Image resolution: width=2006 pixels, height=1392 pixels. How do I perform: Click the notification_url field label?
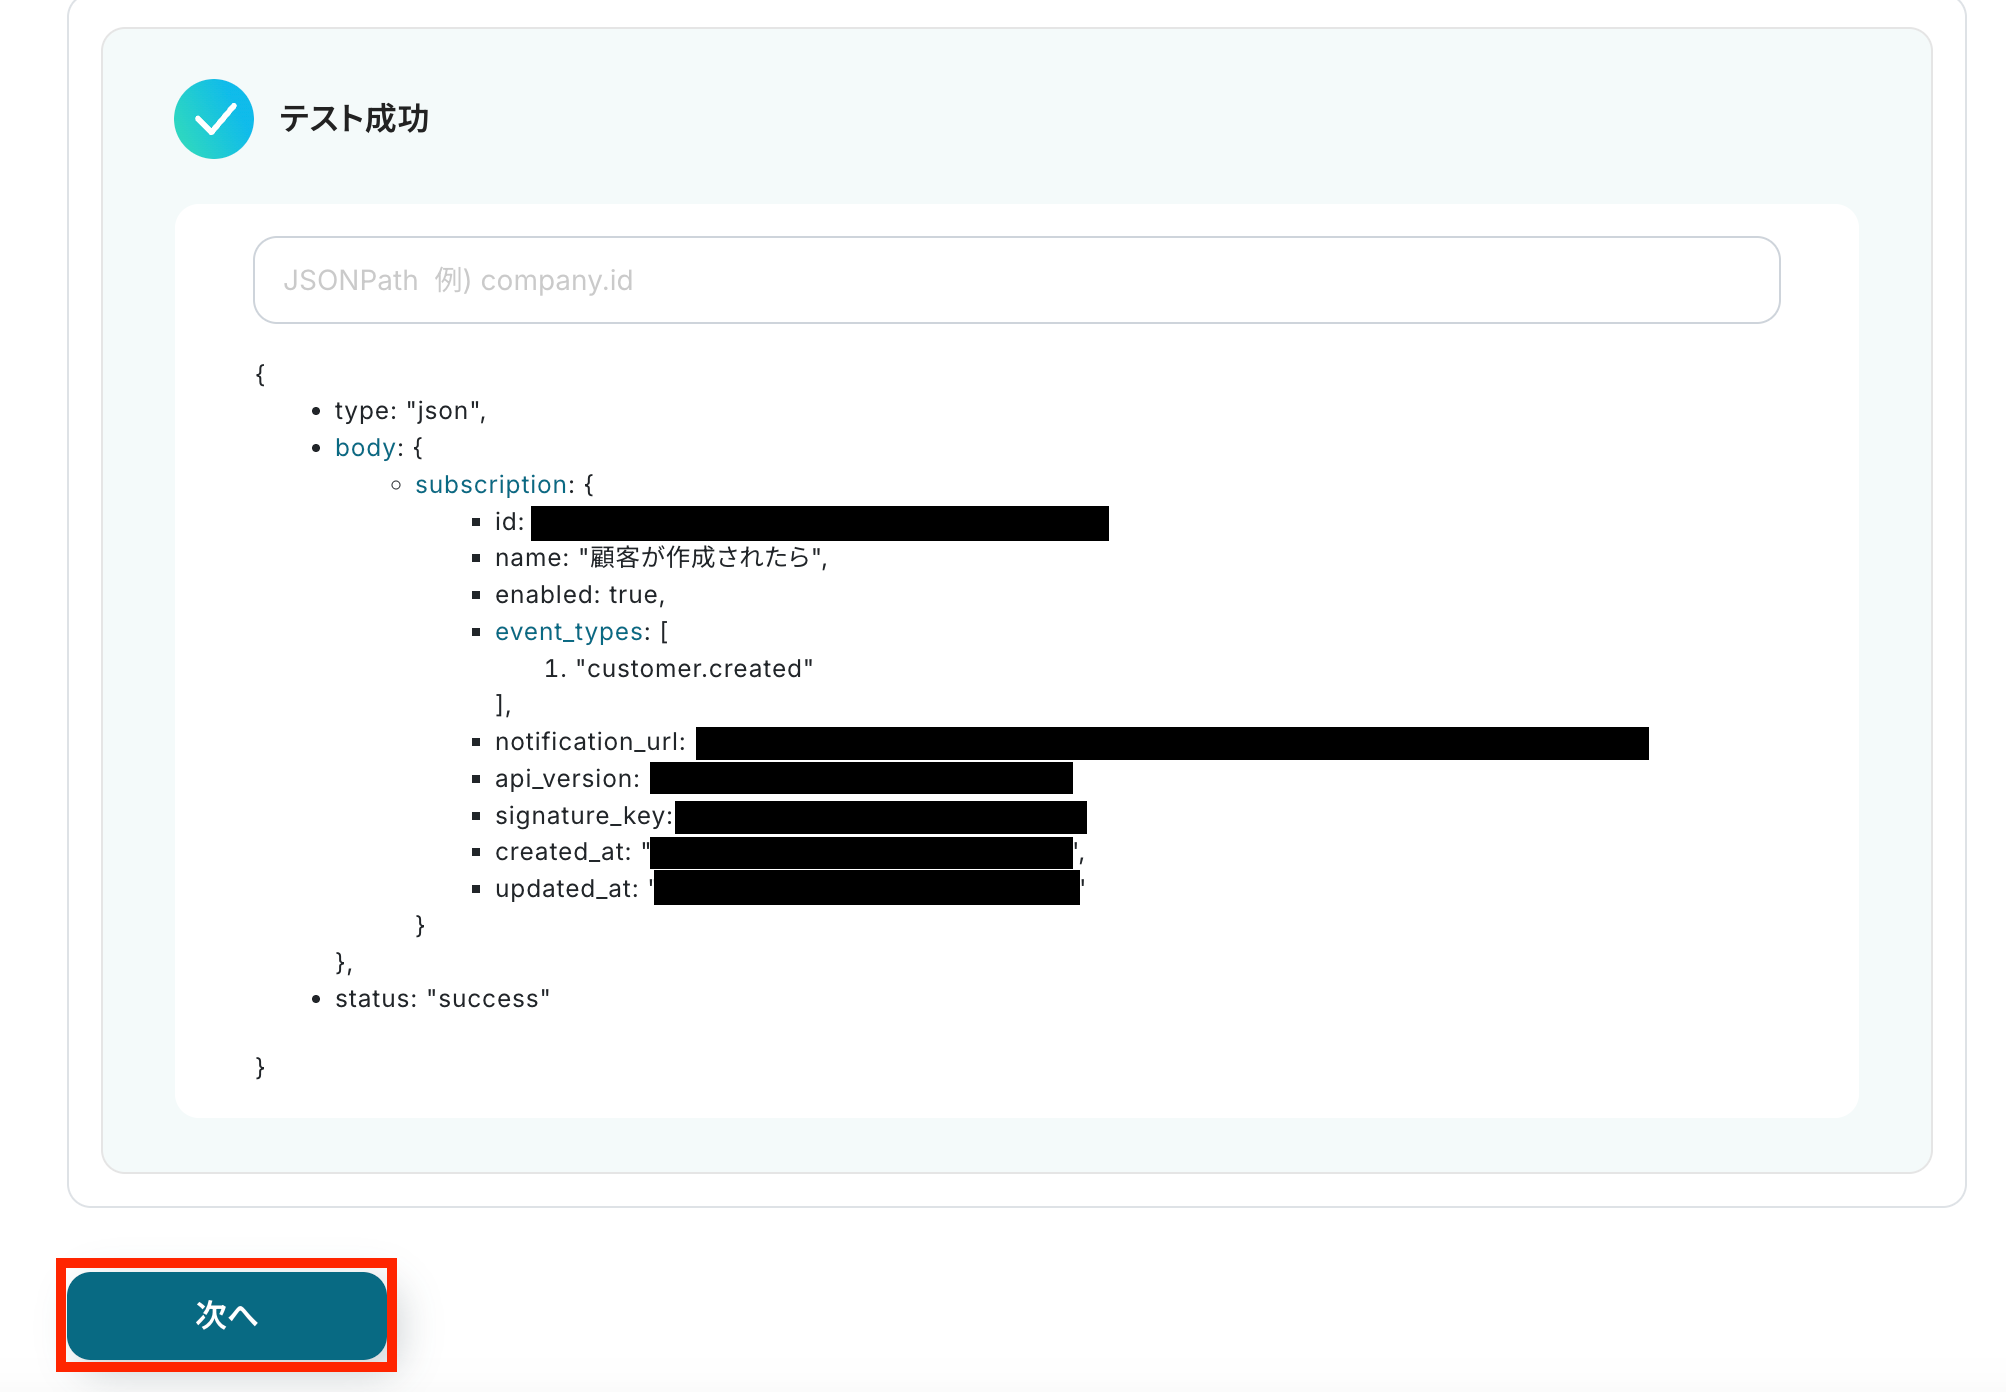pyautogui.click(x=590, y=742)
